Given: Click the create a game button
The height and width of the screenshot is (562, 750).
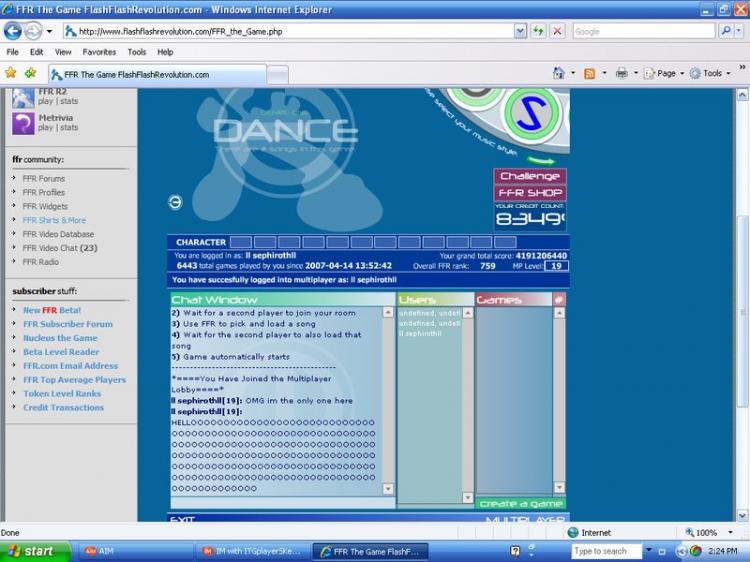Looking at the screenshot, I should tap(520, 503).
